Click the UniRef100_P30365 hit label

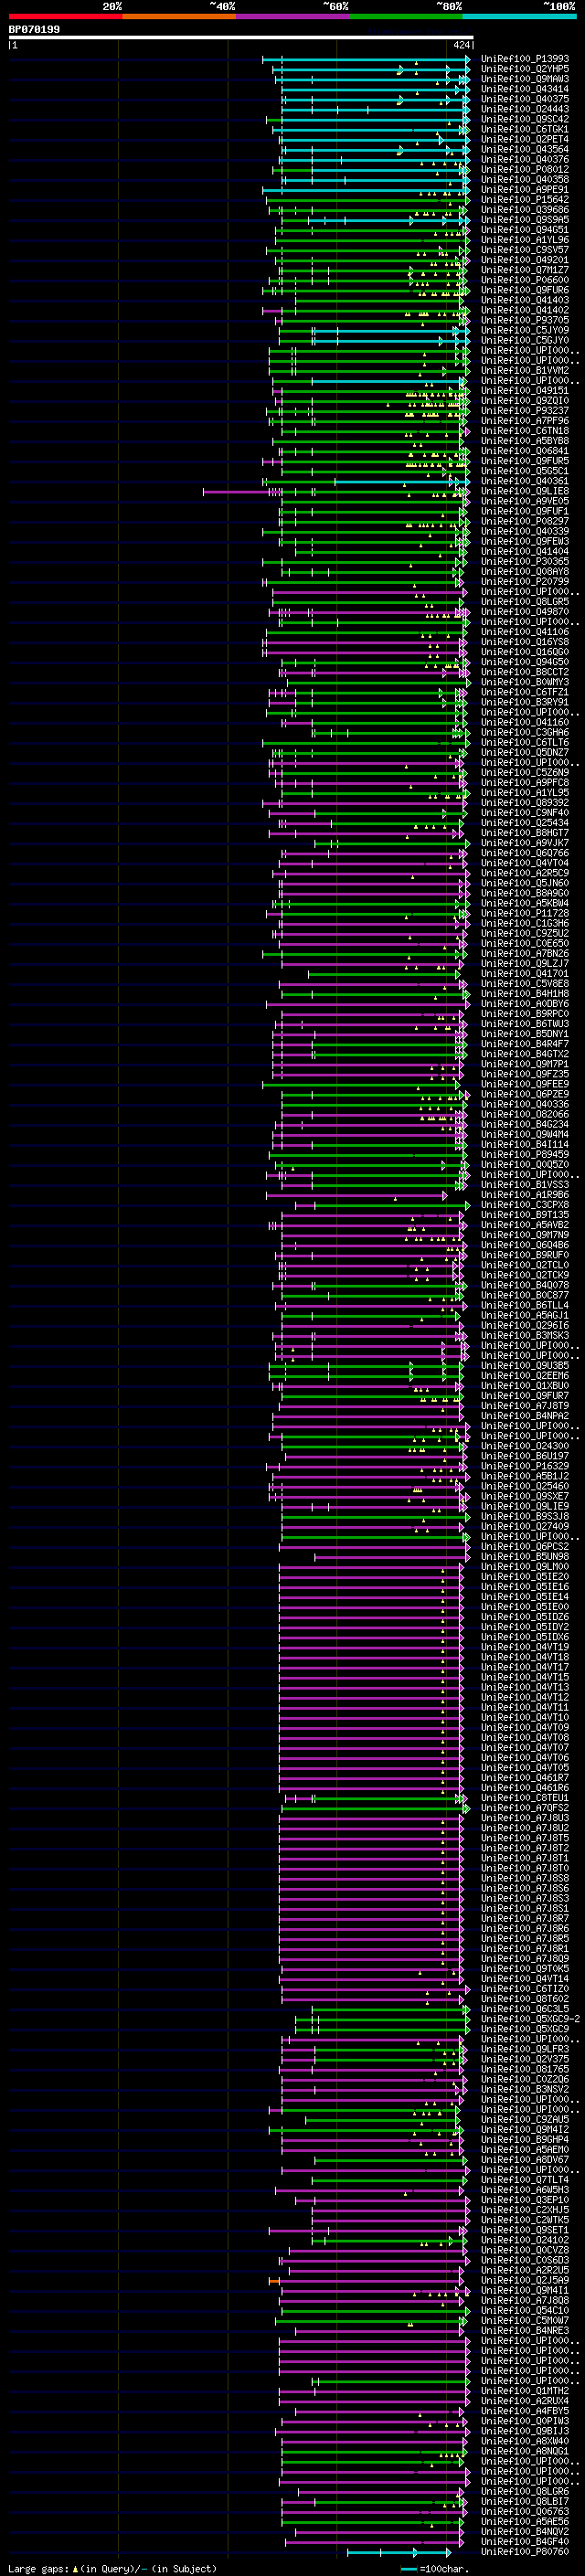coord(524,562)
